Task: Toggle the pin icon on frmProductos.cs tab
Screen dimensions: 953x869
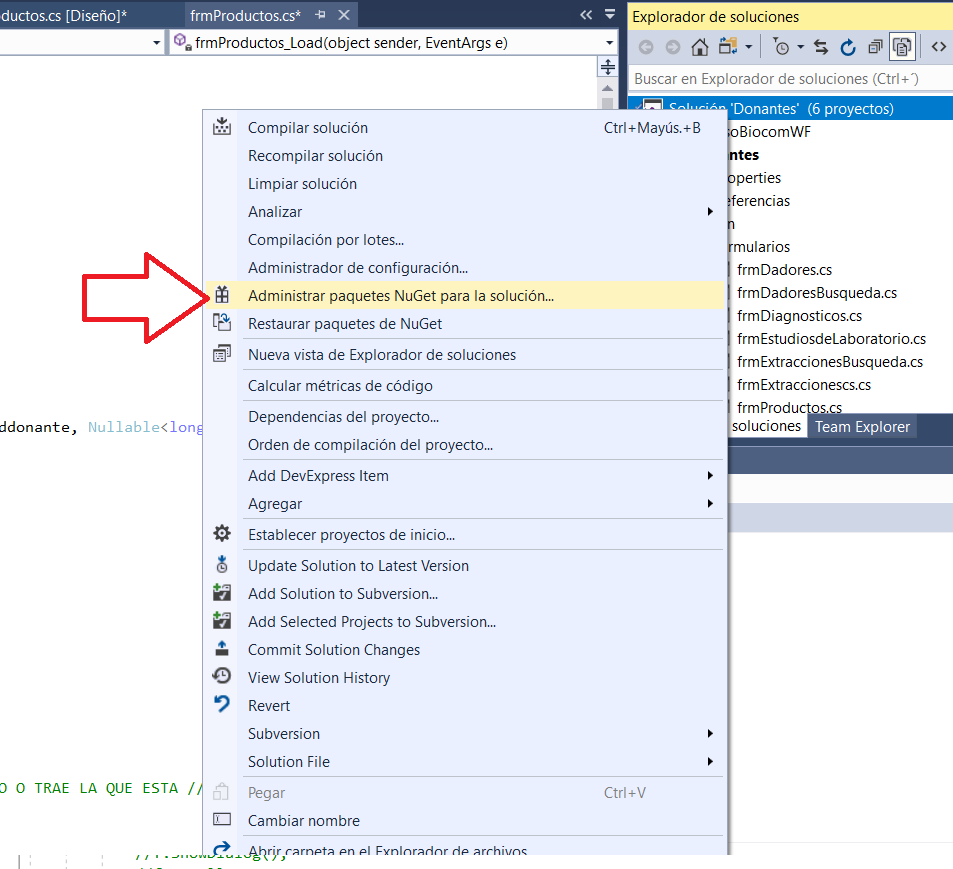Action: [320, 15]
